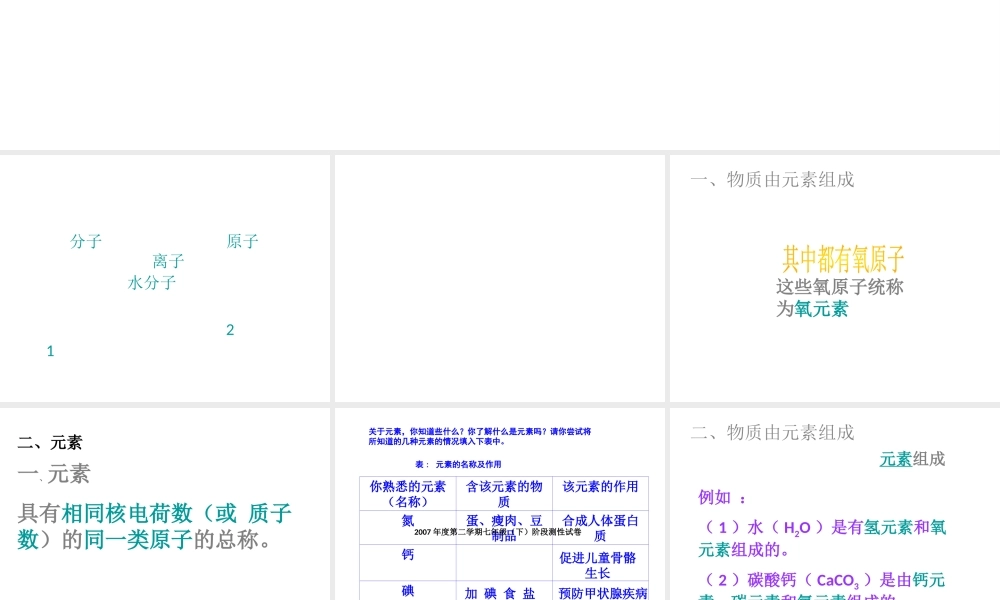Select the blank slide thumbnail in the middle row
Image resolution: width=1000 pixels, height=600 pixels.
click(x=500, y=278)
